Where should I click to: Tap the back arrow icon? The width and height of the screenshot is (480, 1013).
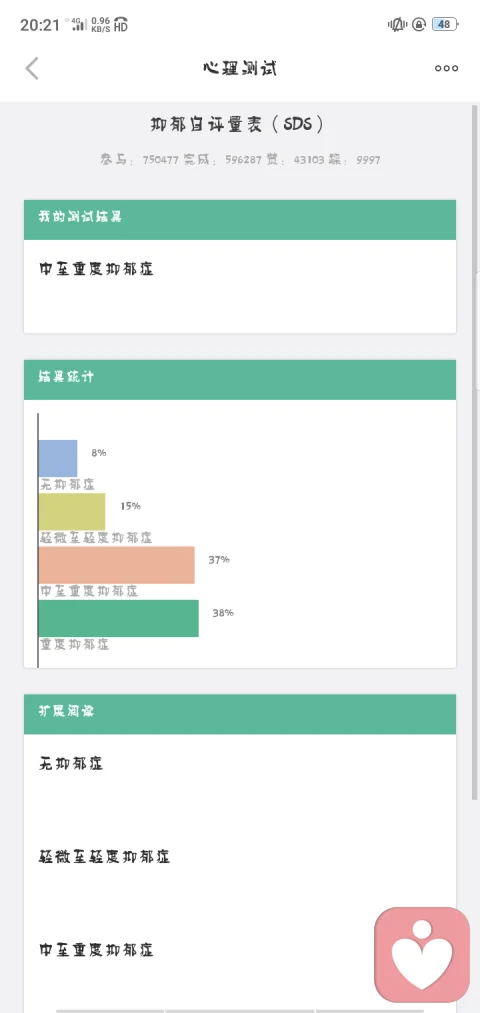32,68
